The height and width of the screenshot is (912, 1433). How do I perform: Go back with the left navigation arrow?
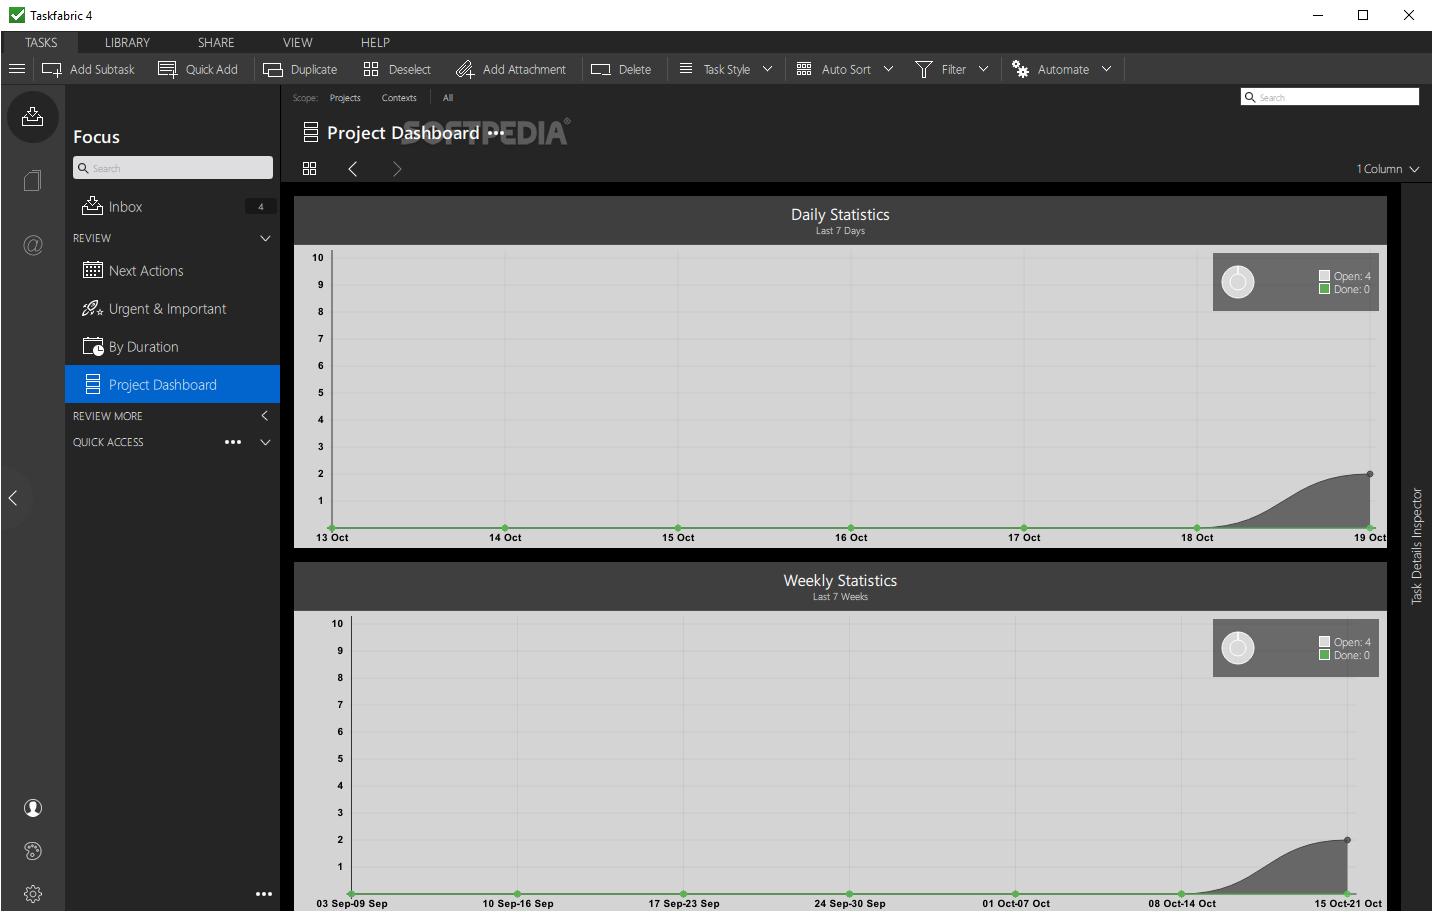click(352, 169)
